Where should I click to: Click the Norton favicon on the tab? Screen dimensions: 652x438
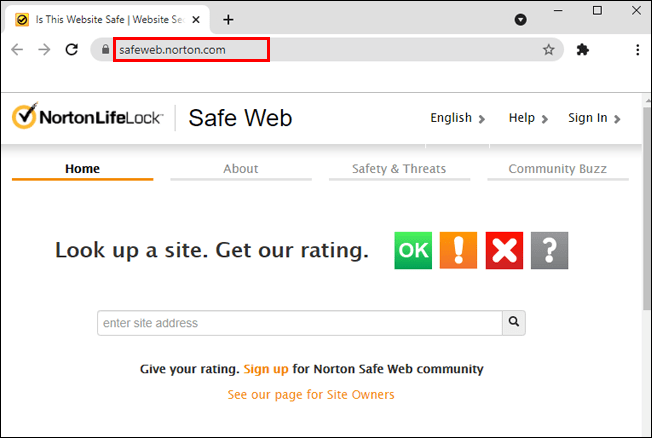[22, 20]
